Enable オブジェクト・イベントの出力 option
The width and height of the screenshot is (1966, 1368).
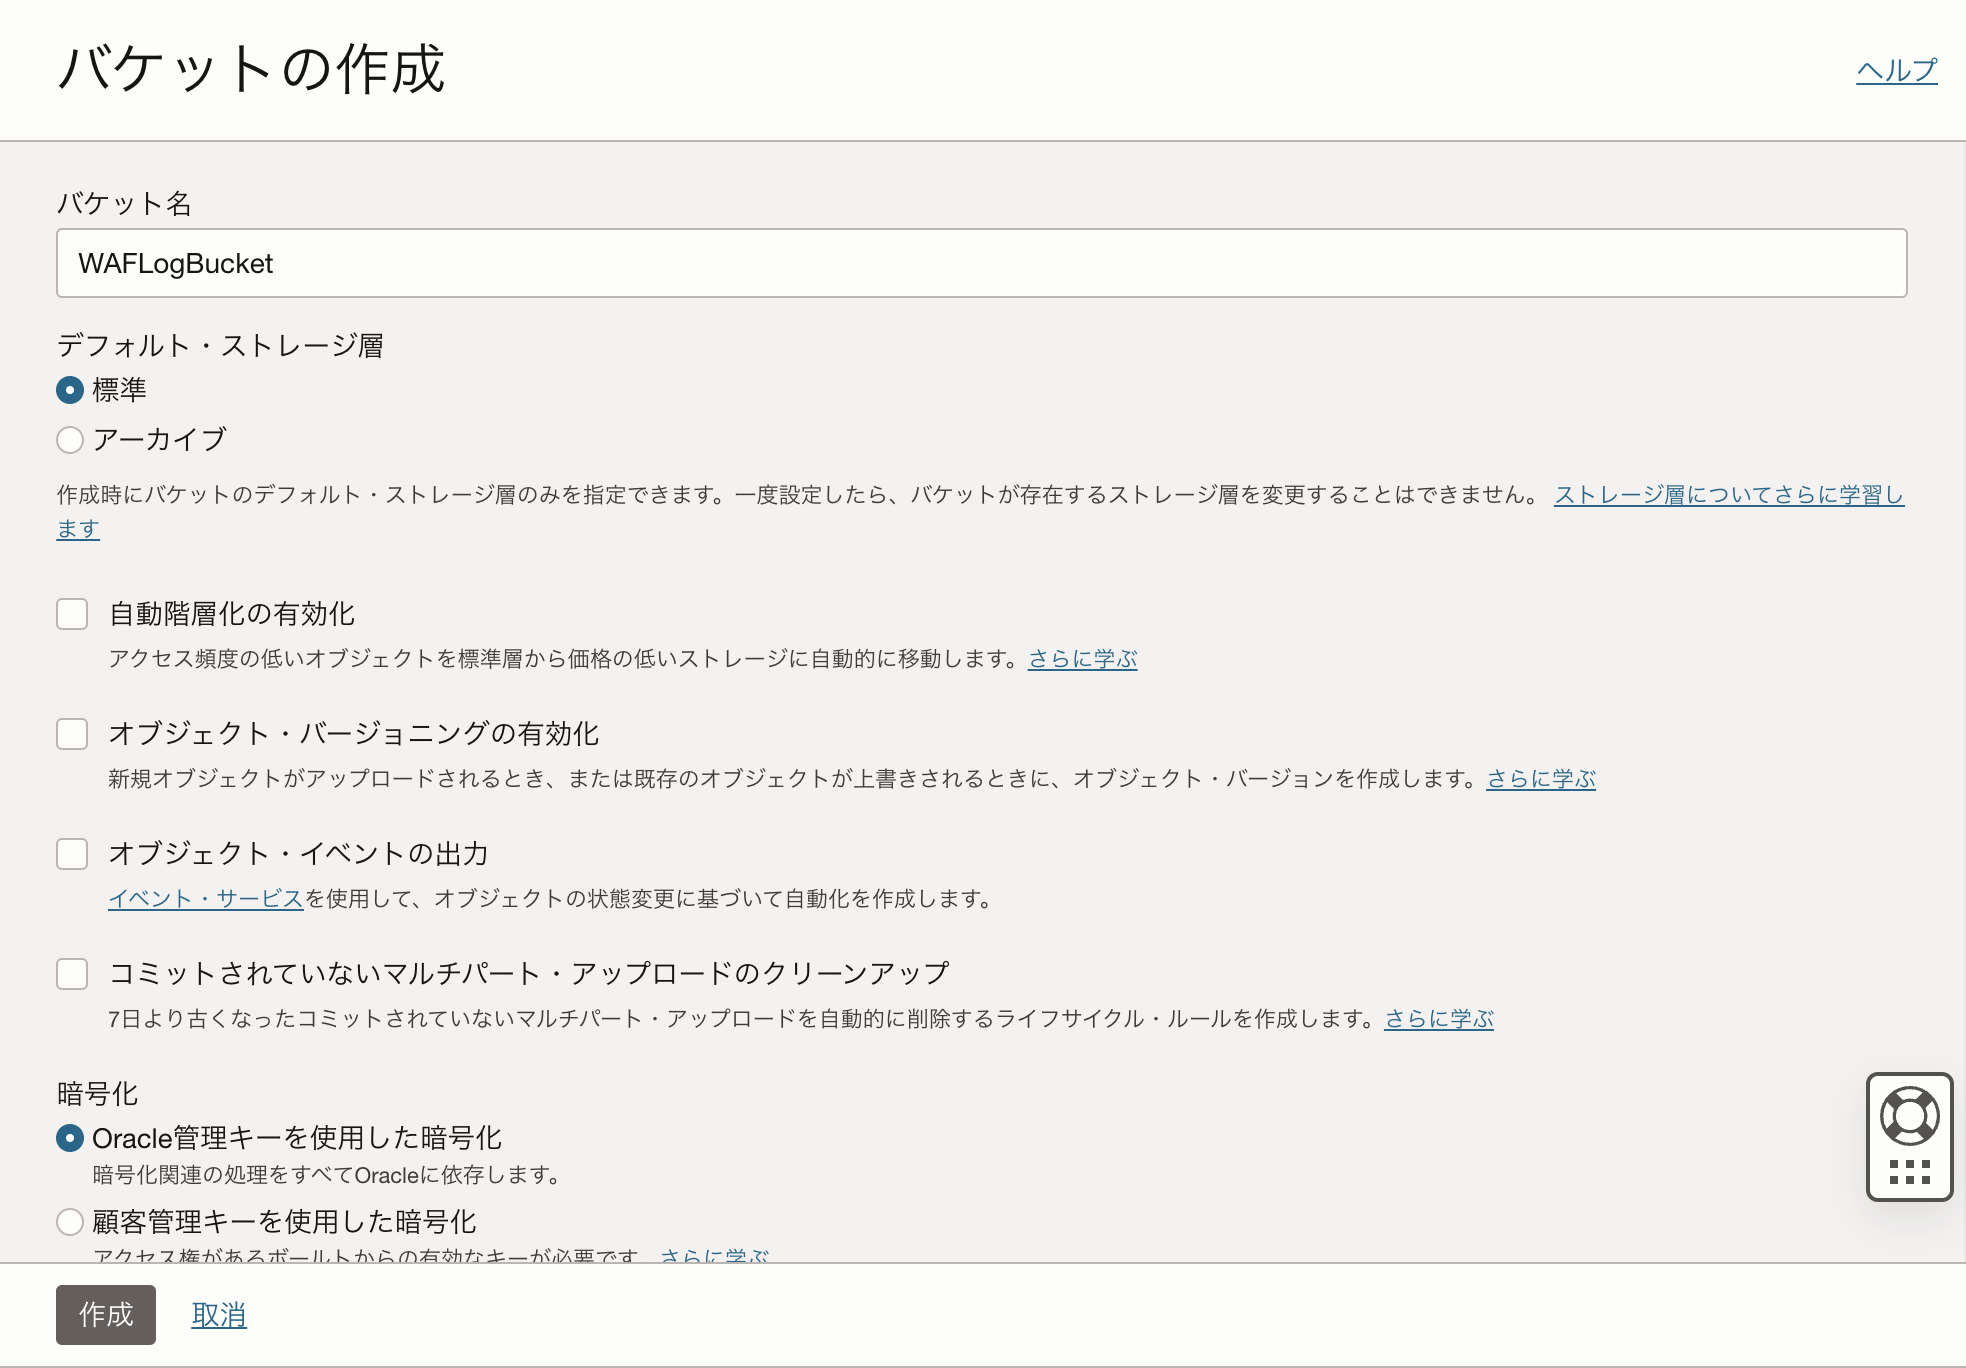(71, 854)
